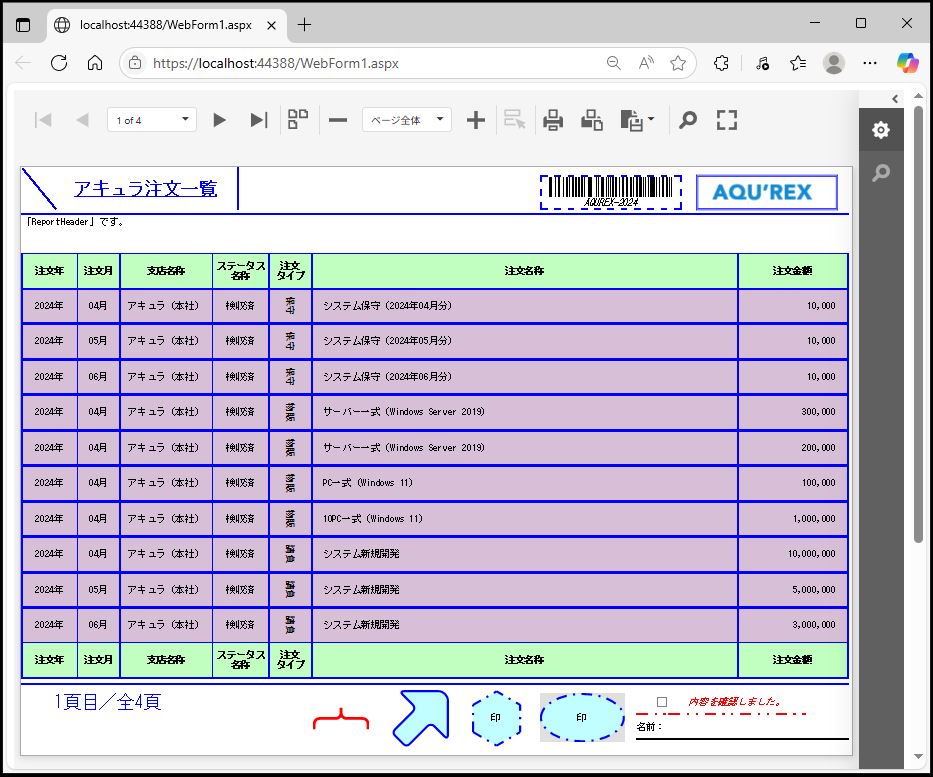Open the settings gear side panel
The image size is (933, 777).
pyautogui.click(x=880, y=131)
